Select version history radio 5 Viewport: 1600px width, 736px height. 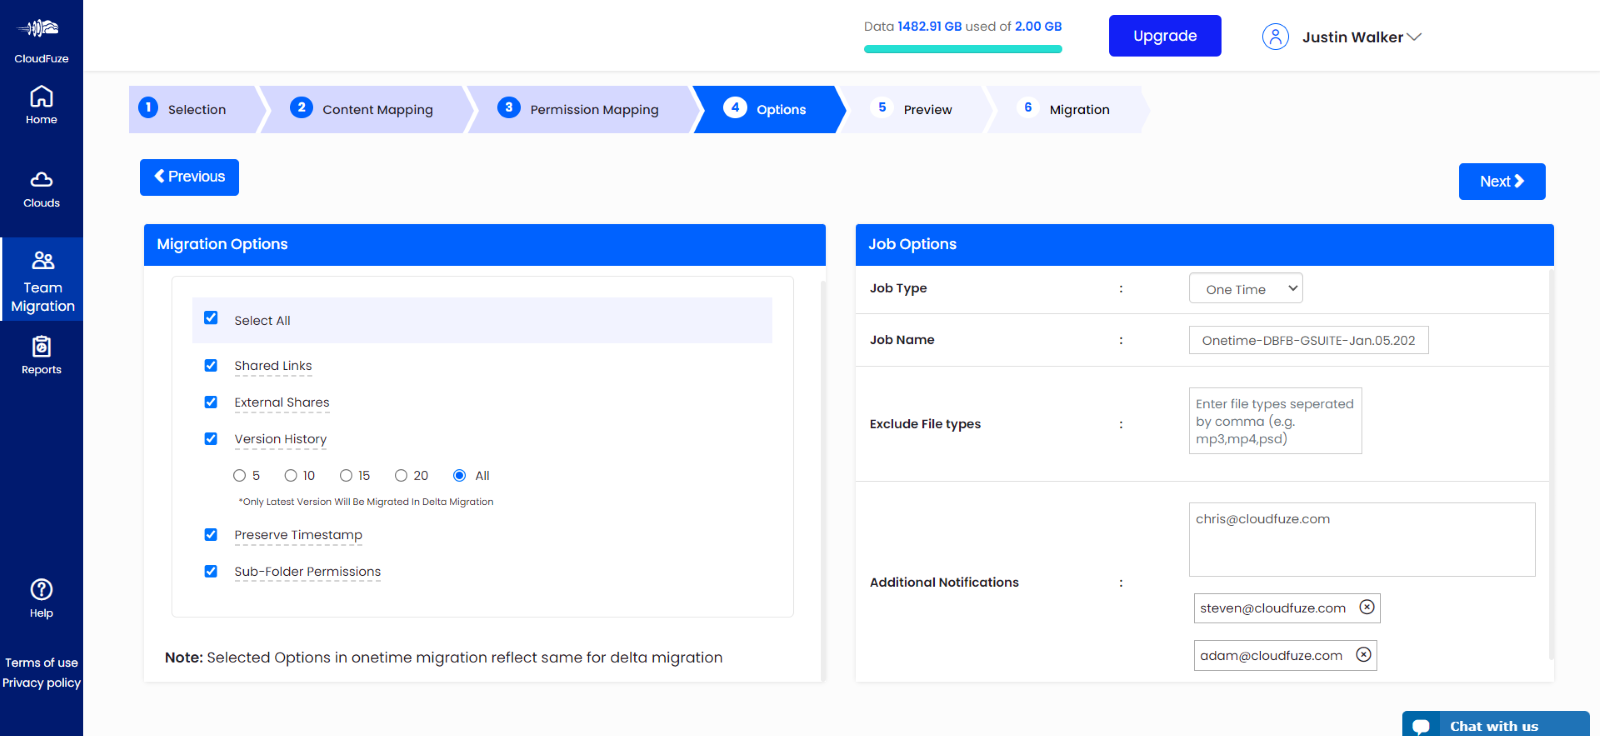[239, 475]
